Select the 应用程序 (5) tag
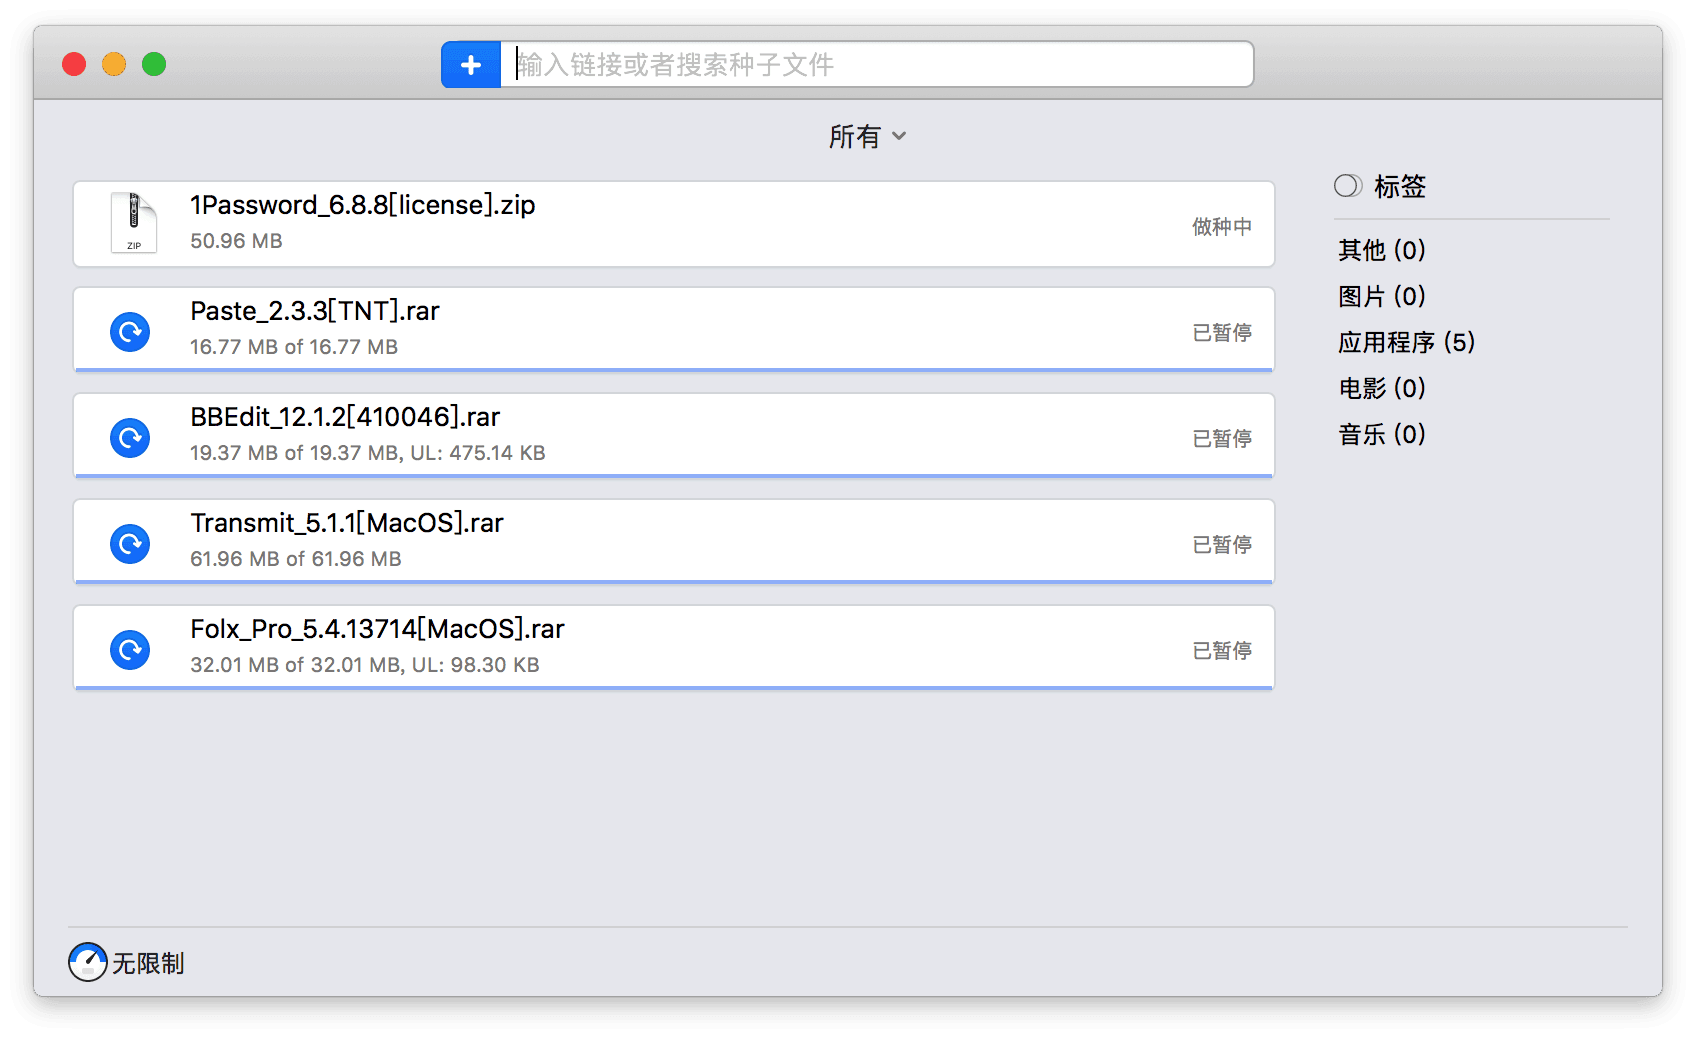1696x1038 pixels. coord(1406,342)
